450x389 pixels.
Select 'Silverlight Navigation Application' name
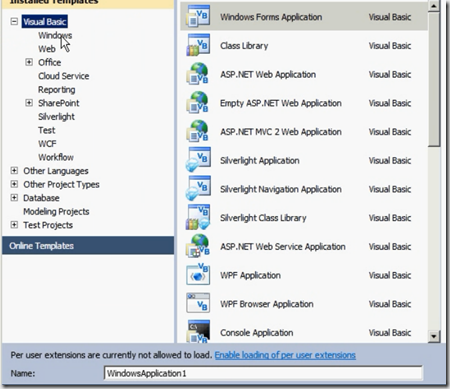[281, 189]
